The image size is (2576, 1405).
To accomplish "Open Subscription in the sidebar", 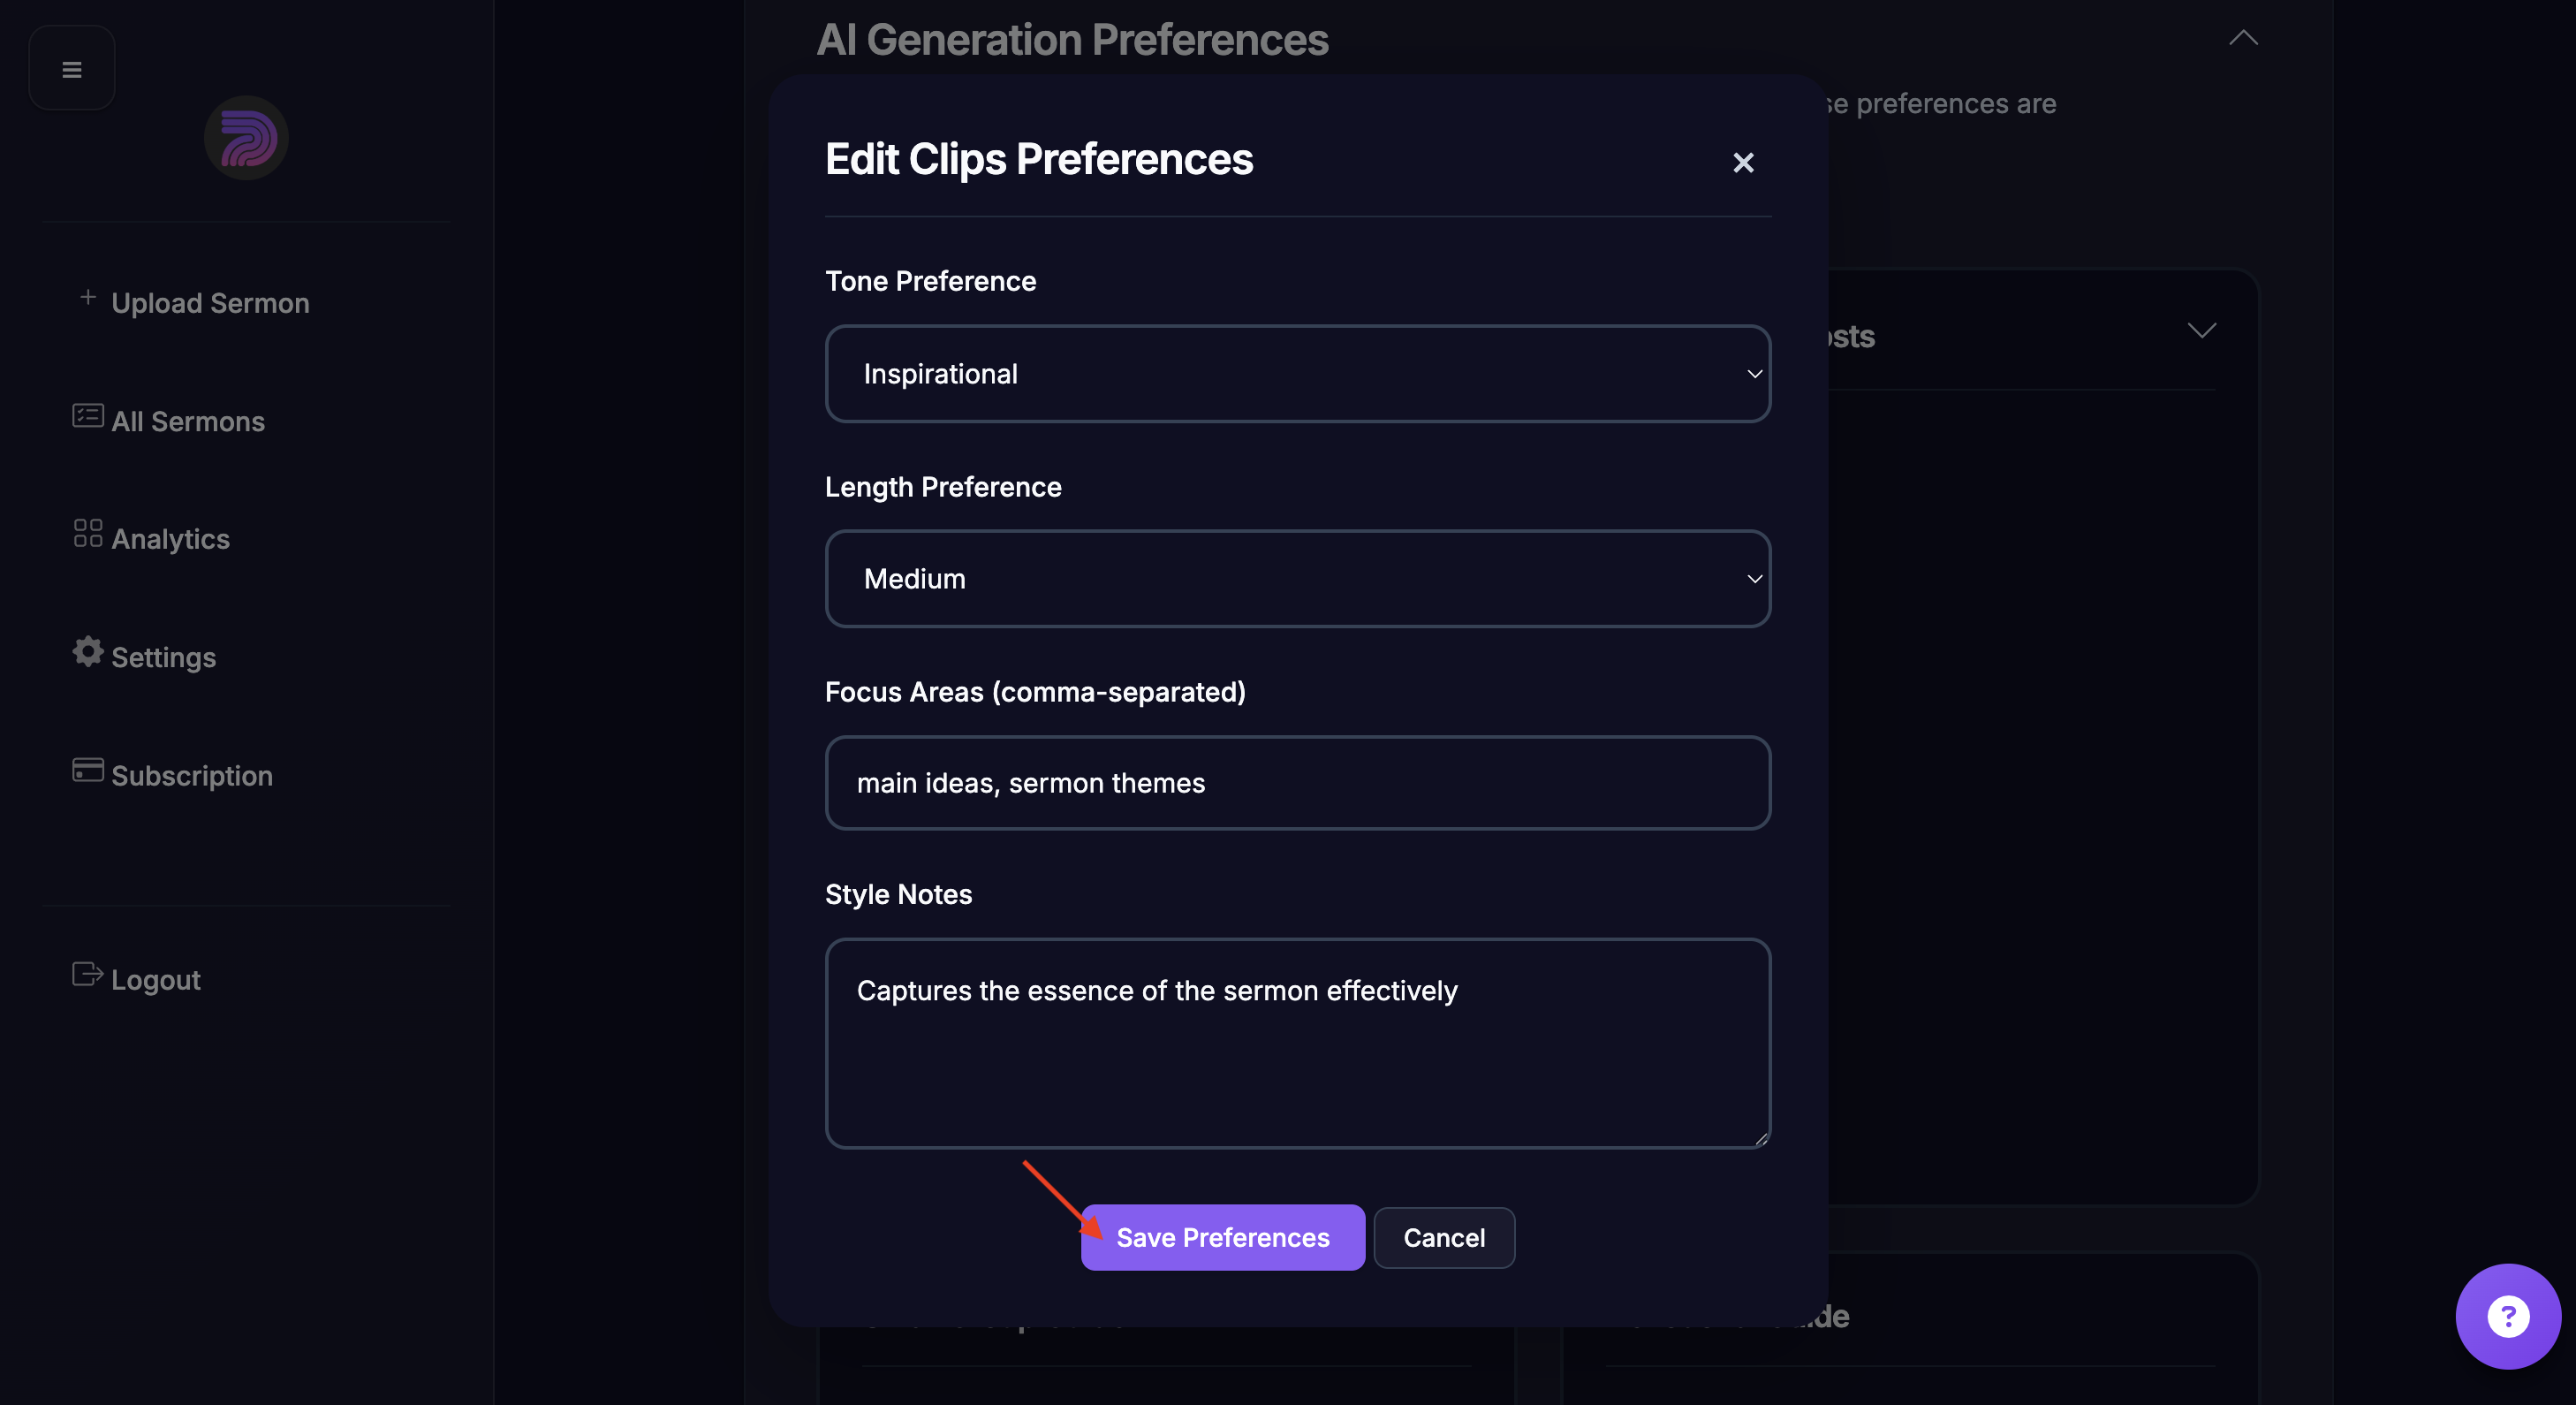I will 192,776.
